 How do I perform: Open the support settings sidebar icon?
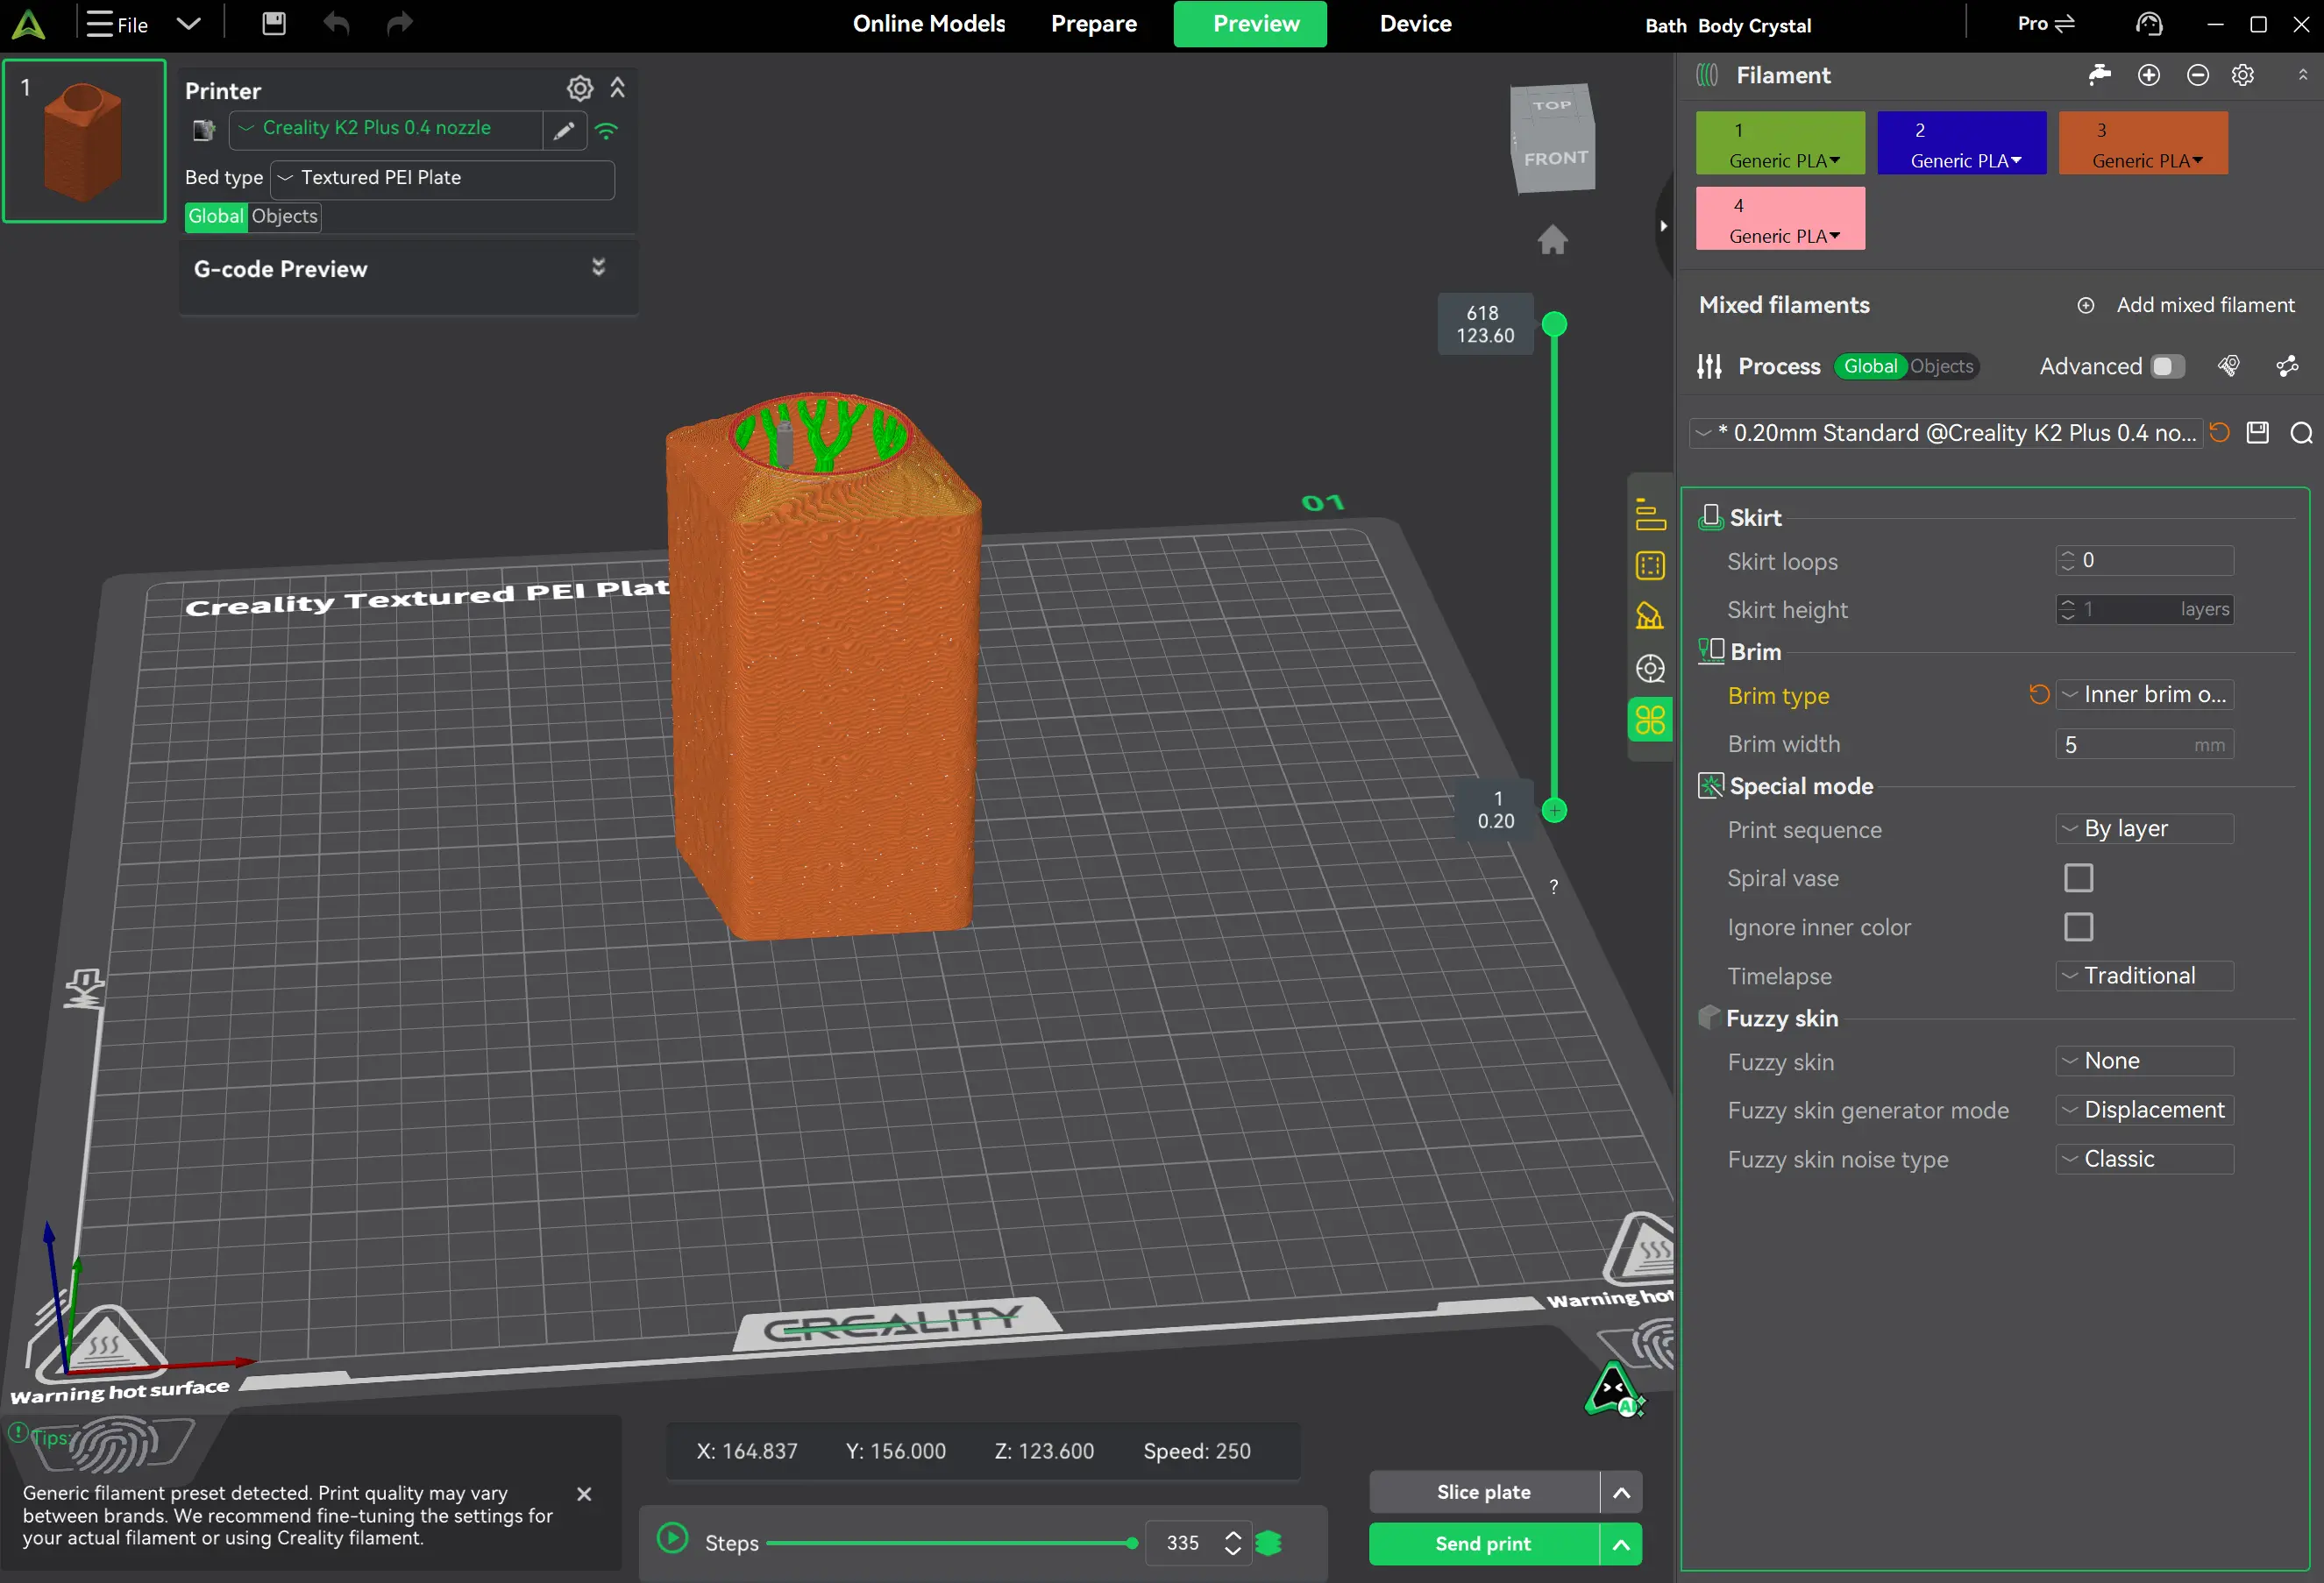[x=1650, y=616]
